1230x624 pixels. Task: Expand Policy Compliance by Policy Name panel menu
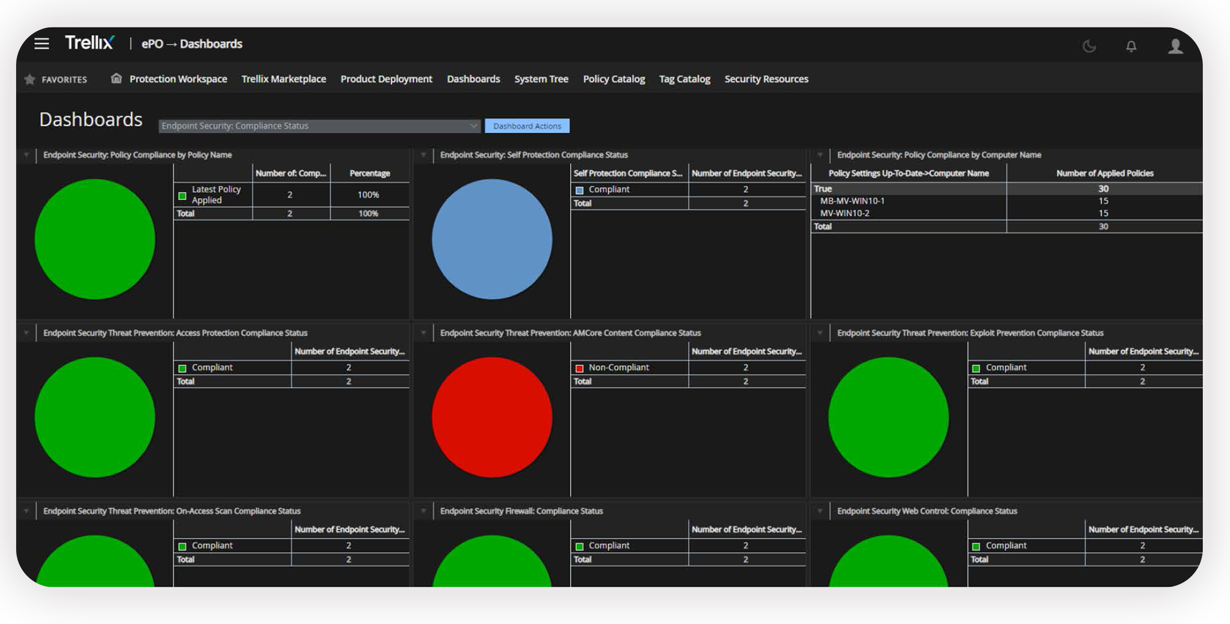tap(27, 155)
